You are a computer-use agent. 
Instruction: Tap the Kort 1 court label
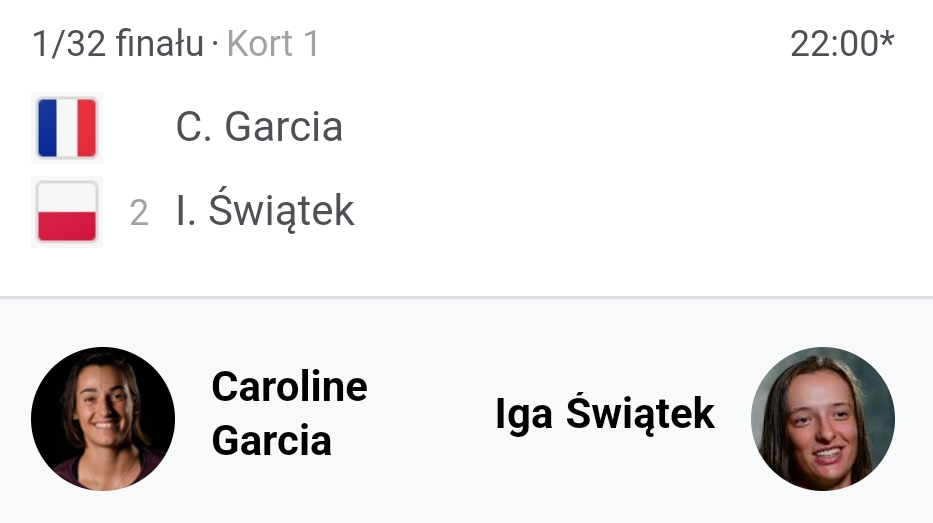pyautogui.click(x=273, y=44)
